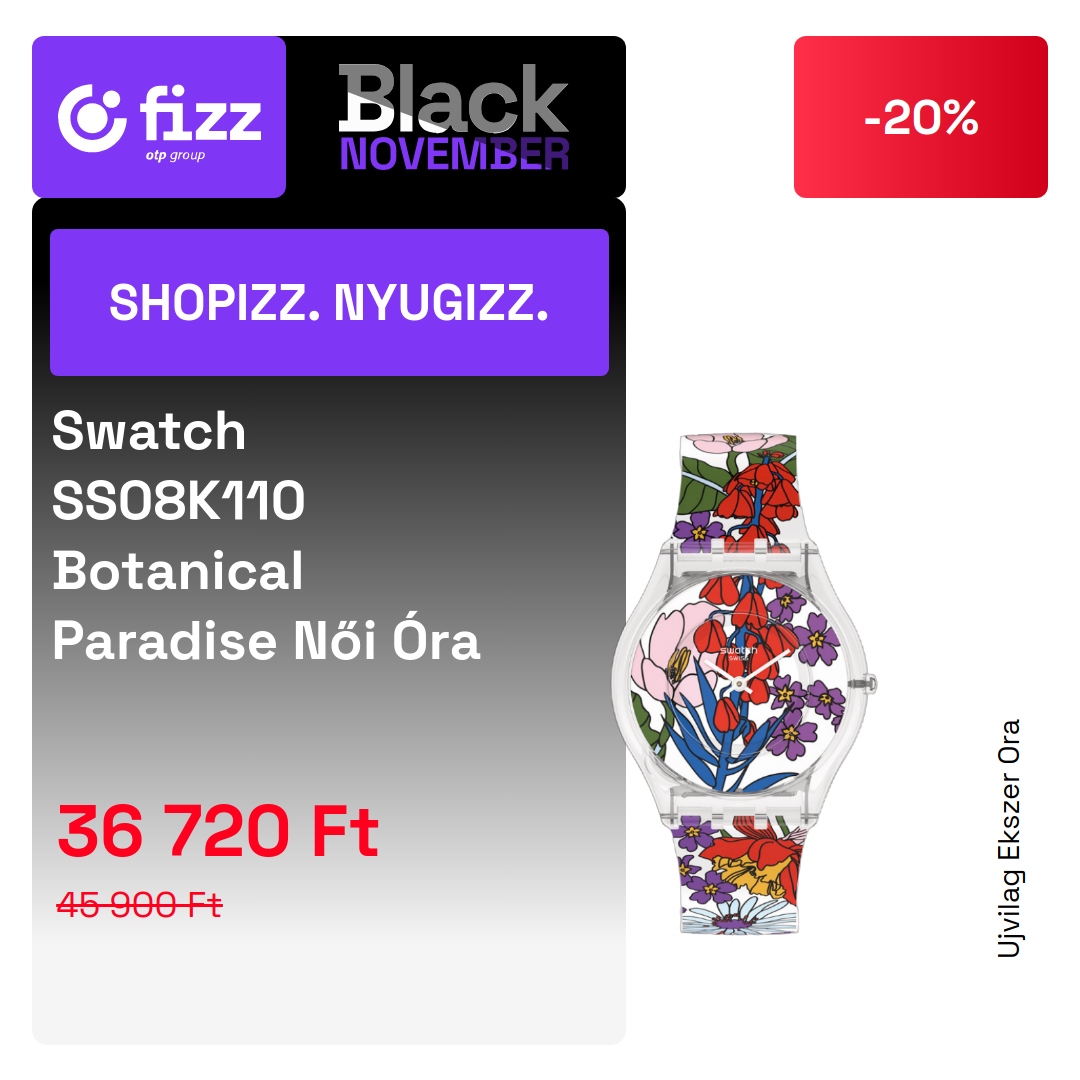This screenshot has height=1080, width=1080.
Task: Click the lower floral watch strap
Action: 738,875
